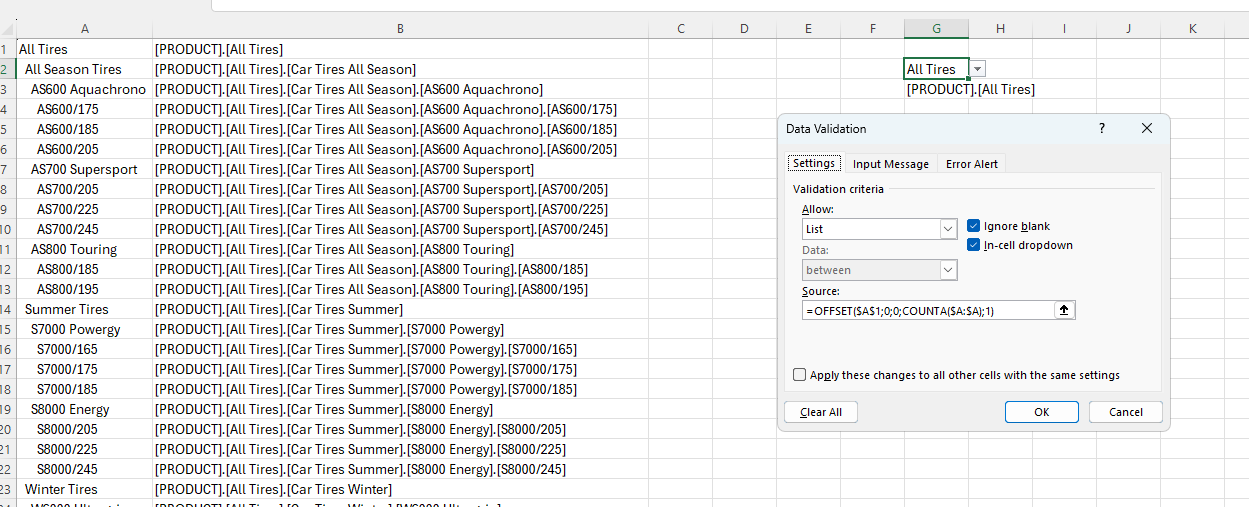The width and height of the screenshot is (1249, 507).
Task: Click cell AS600/185 in column A
Action: [x=84, y=129]
